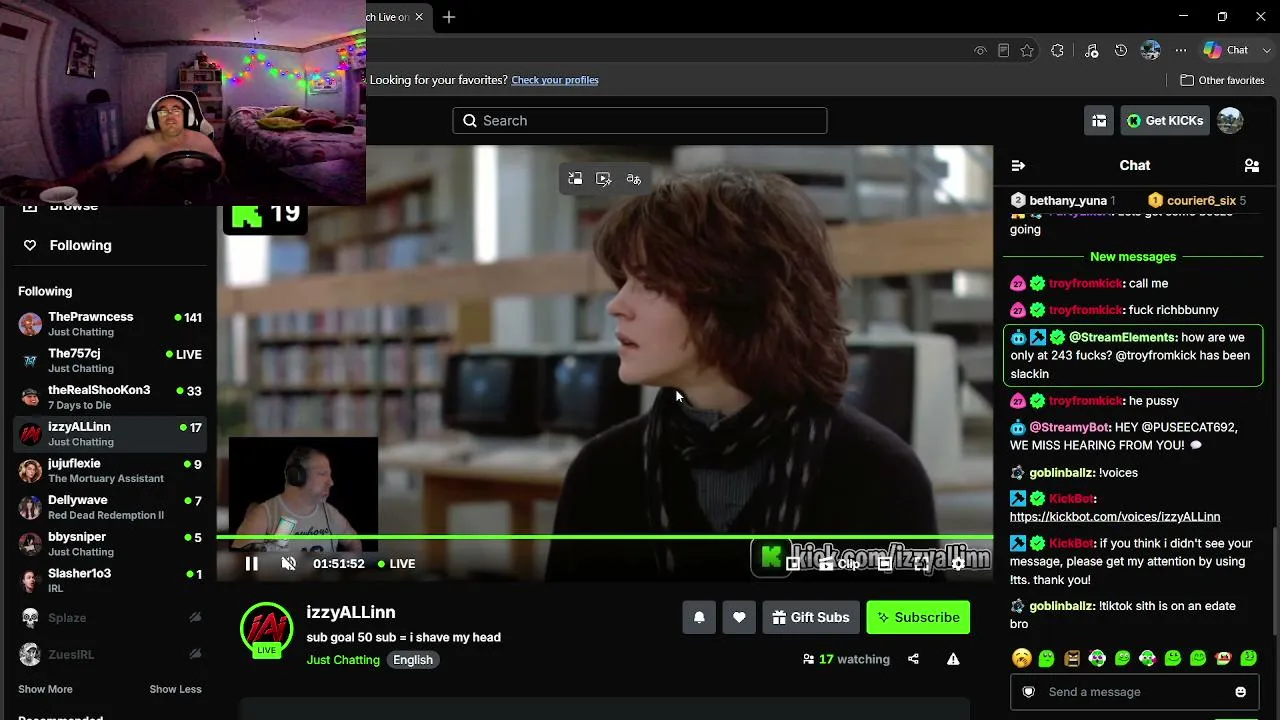1280x720 pixels.
Task: Open the media control music note icon
Action: pos(1091,50)
